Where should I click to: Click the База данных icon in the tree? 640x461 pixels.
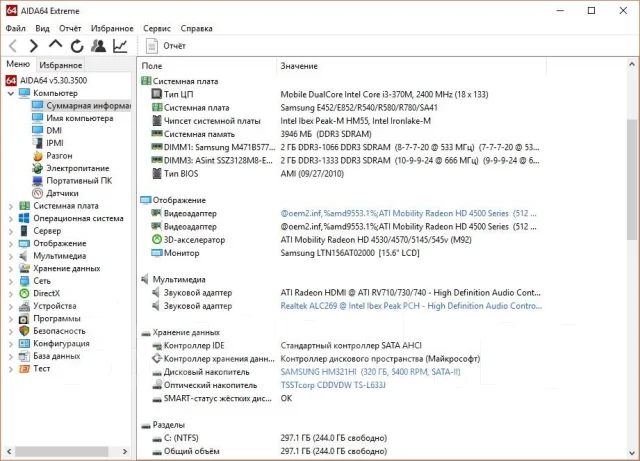[24, 356]
